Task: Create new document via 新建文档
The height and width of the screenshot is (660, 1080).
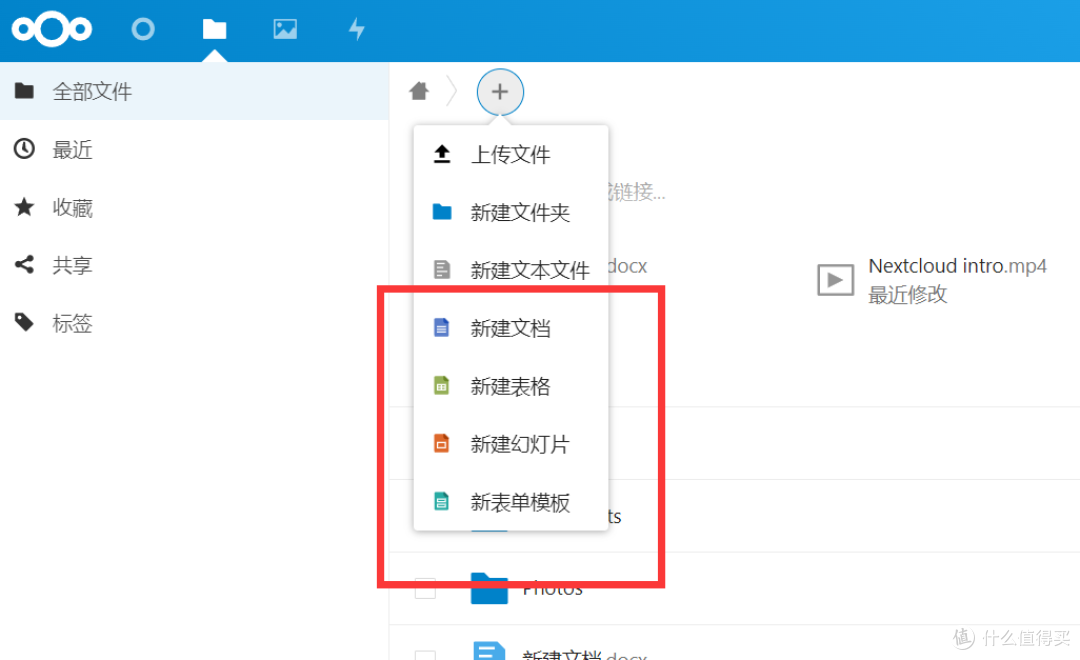Action: coord(510,328)
